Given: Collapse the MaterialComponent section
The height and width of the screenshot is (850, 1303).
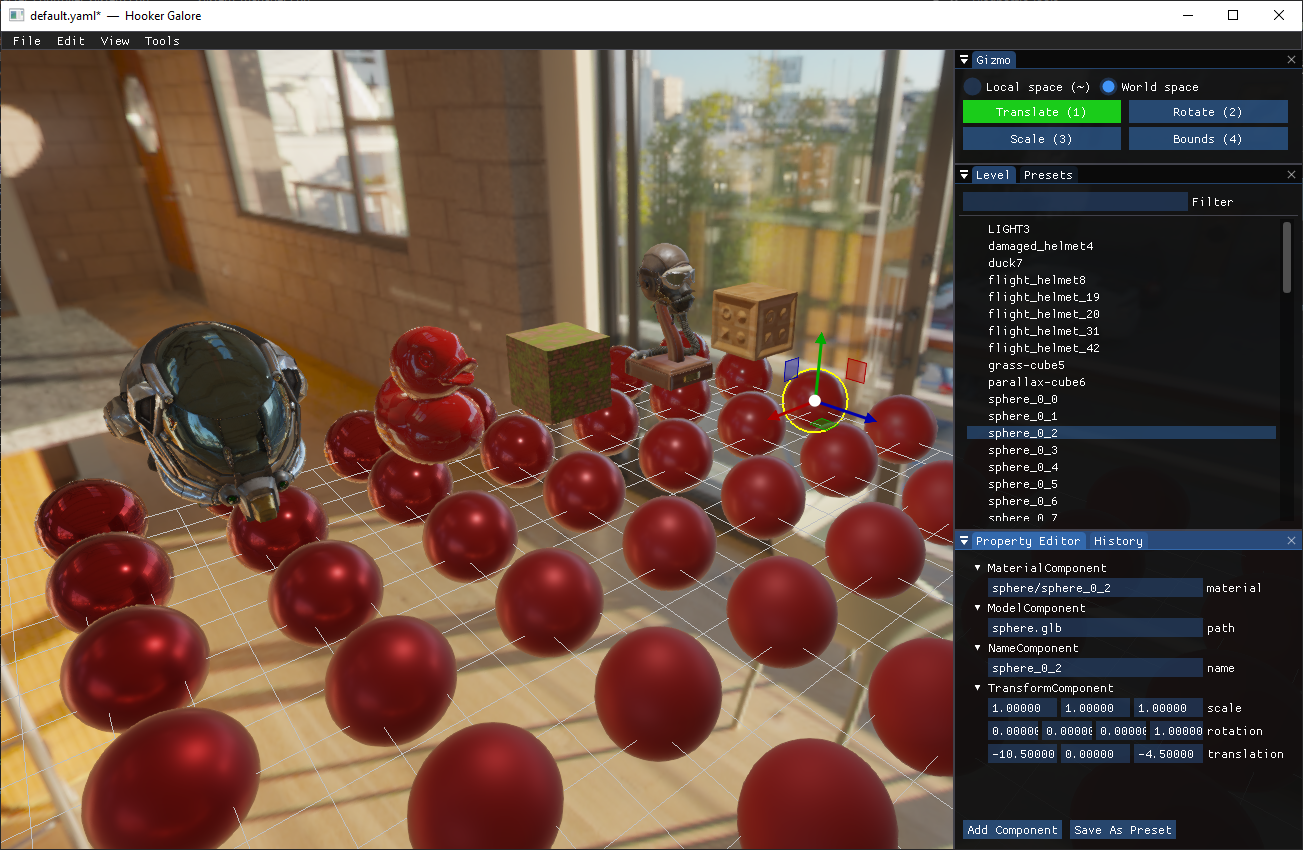Looking at the screenshot, I should [x=978, y=568].
